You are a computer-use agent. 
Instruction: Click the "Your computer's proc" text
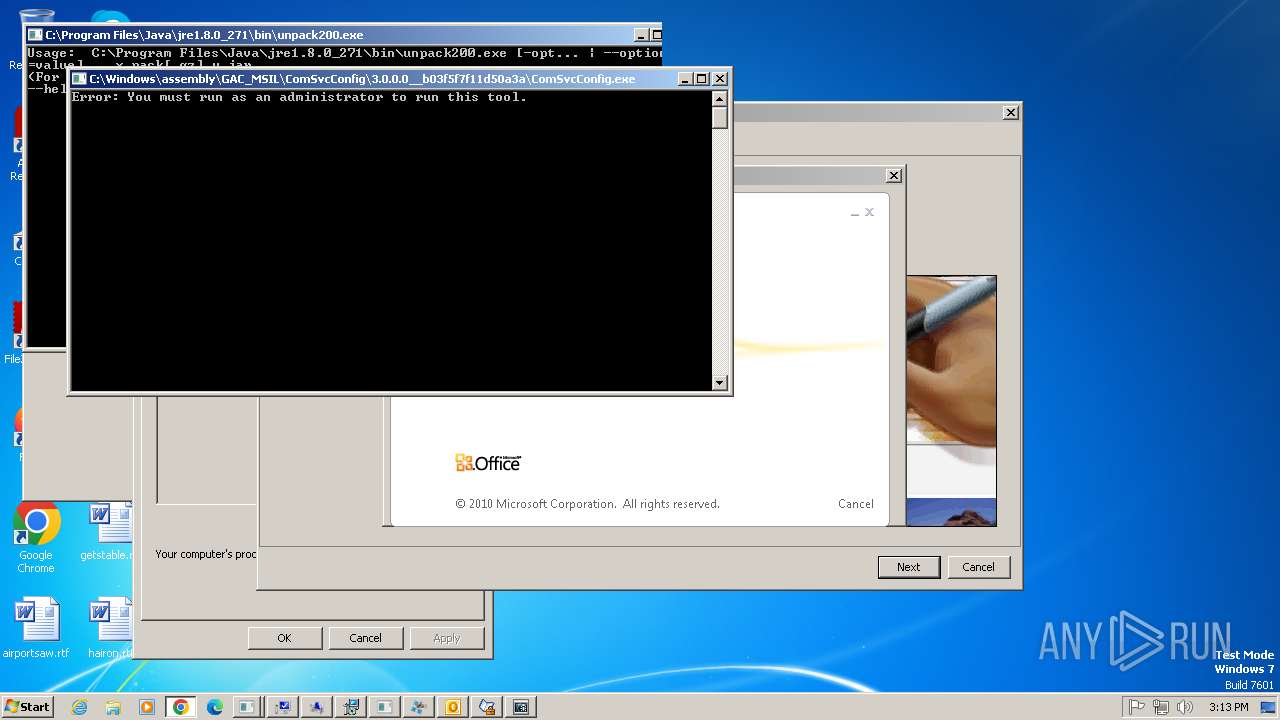[x=206, y=554]
